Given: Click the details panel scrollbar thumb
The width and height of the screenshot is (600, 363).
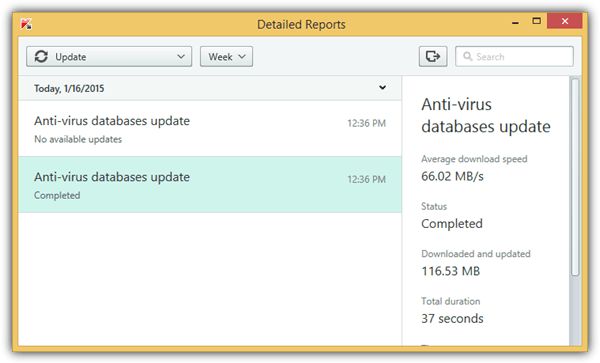Looking at the screenshot, I should [x=575, y=177].
